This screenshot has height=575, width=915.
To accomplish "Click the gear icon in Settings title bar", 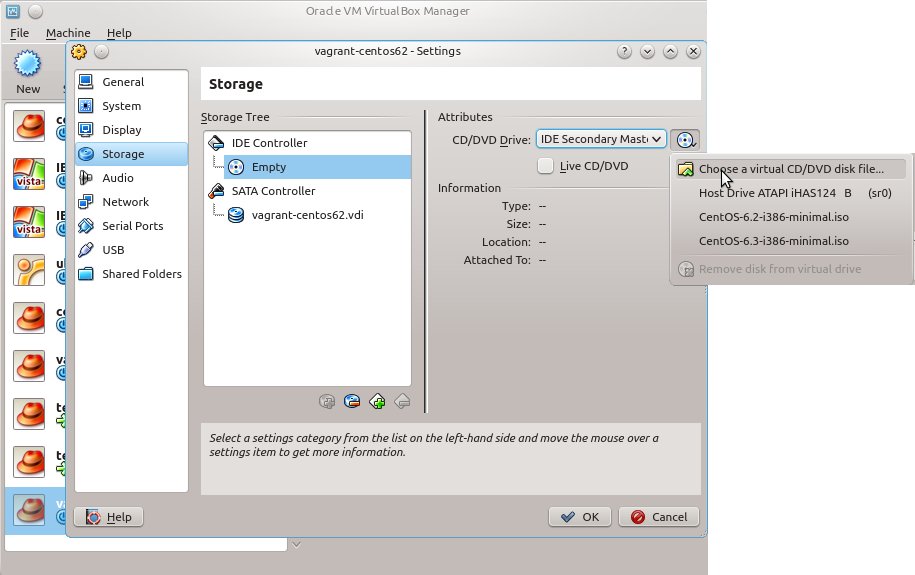I will coord(79,52).
